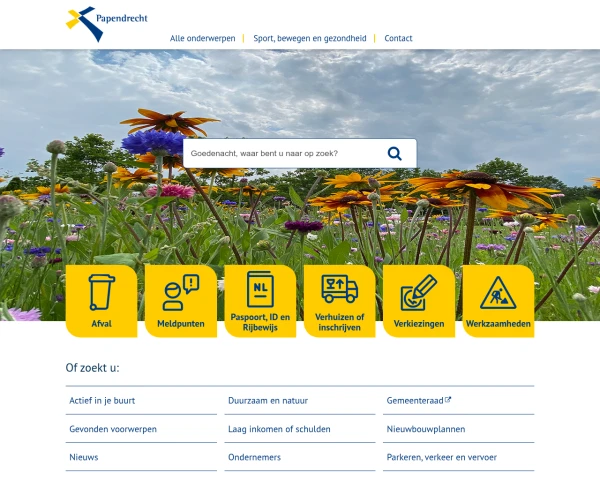Viewport: 600px width, 480px height.
Task: Open the Meldpunten tile
Action: tap(180, 301)
